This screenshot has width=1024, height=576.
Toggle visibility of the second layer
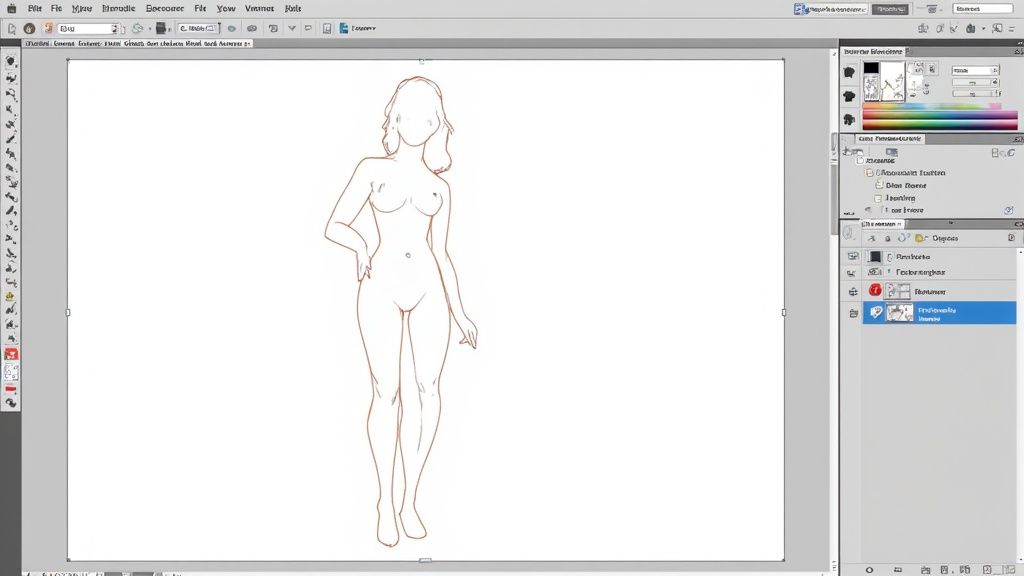point(852,273)
